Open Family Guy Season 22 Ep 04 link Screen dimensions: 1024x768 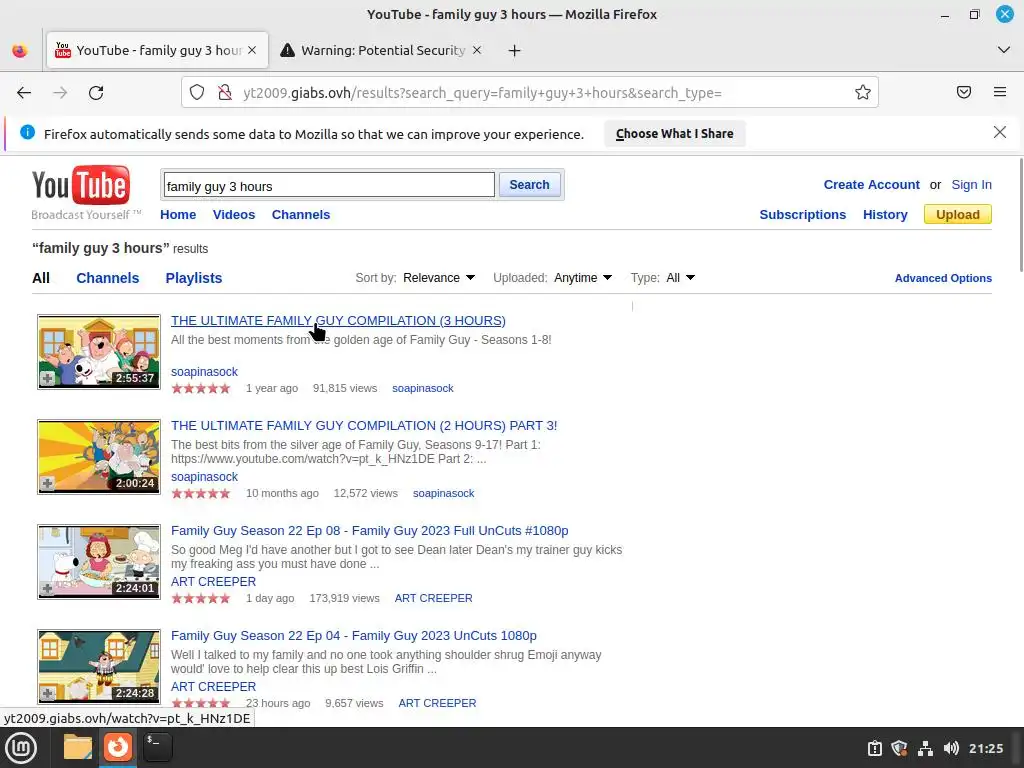point(354,636)
